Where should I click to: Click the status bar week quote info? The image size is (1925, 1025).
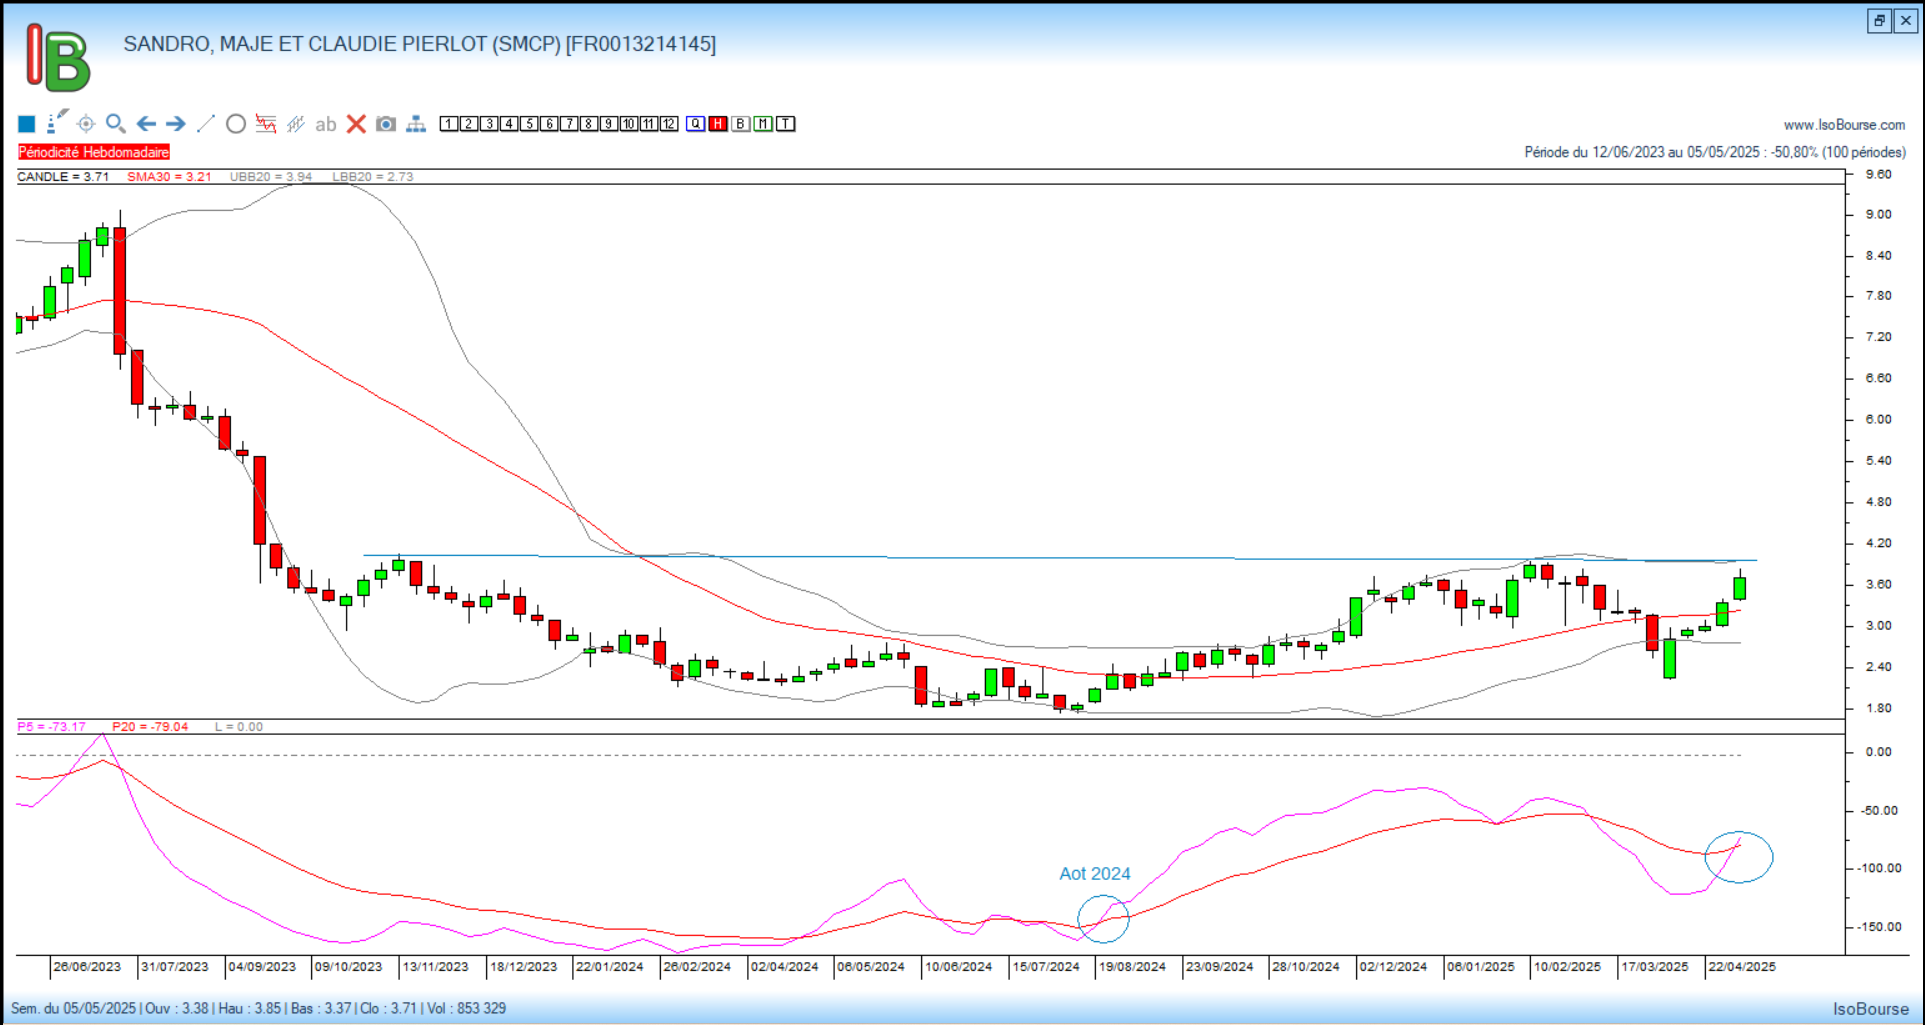click(258, 1008)
